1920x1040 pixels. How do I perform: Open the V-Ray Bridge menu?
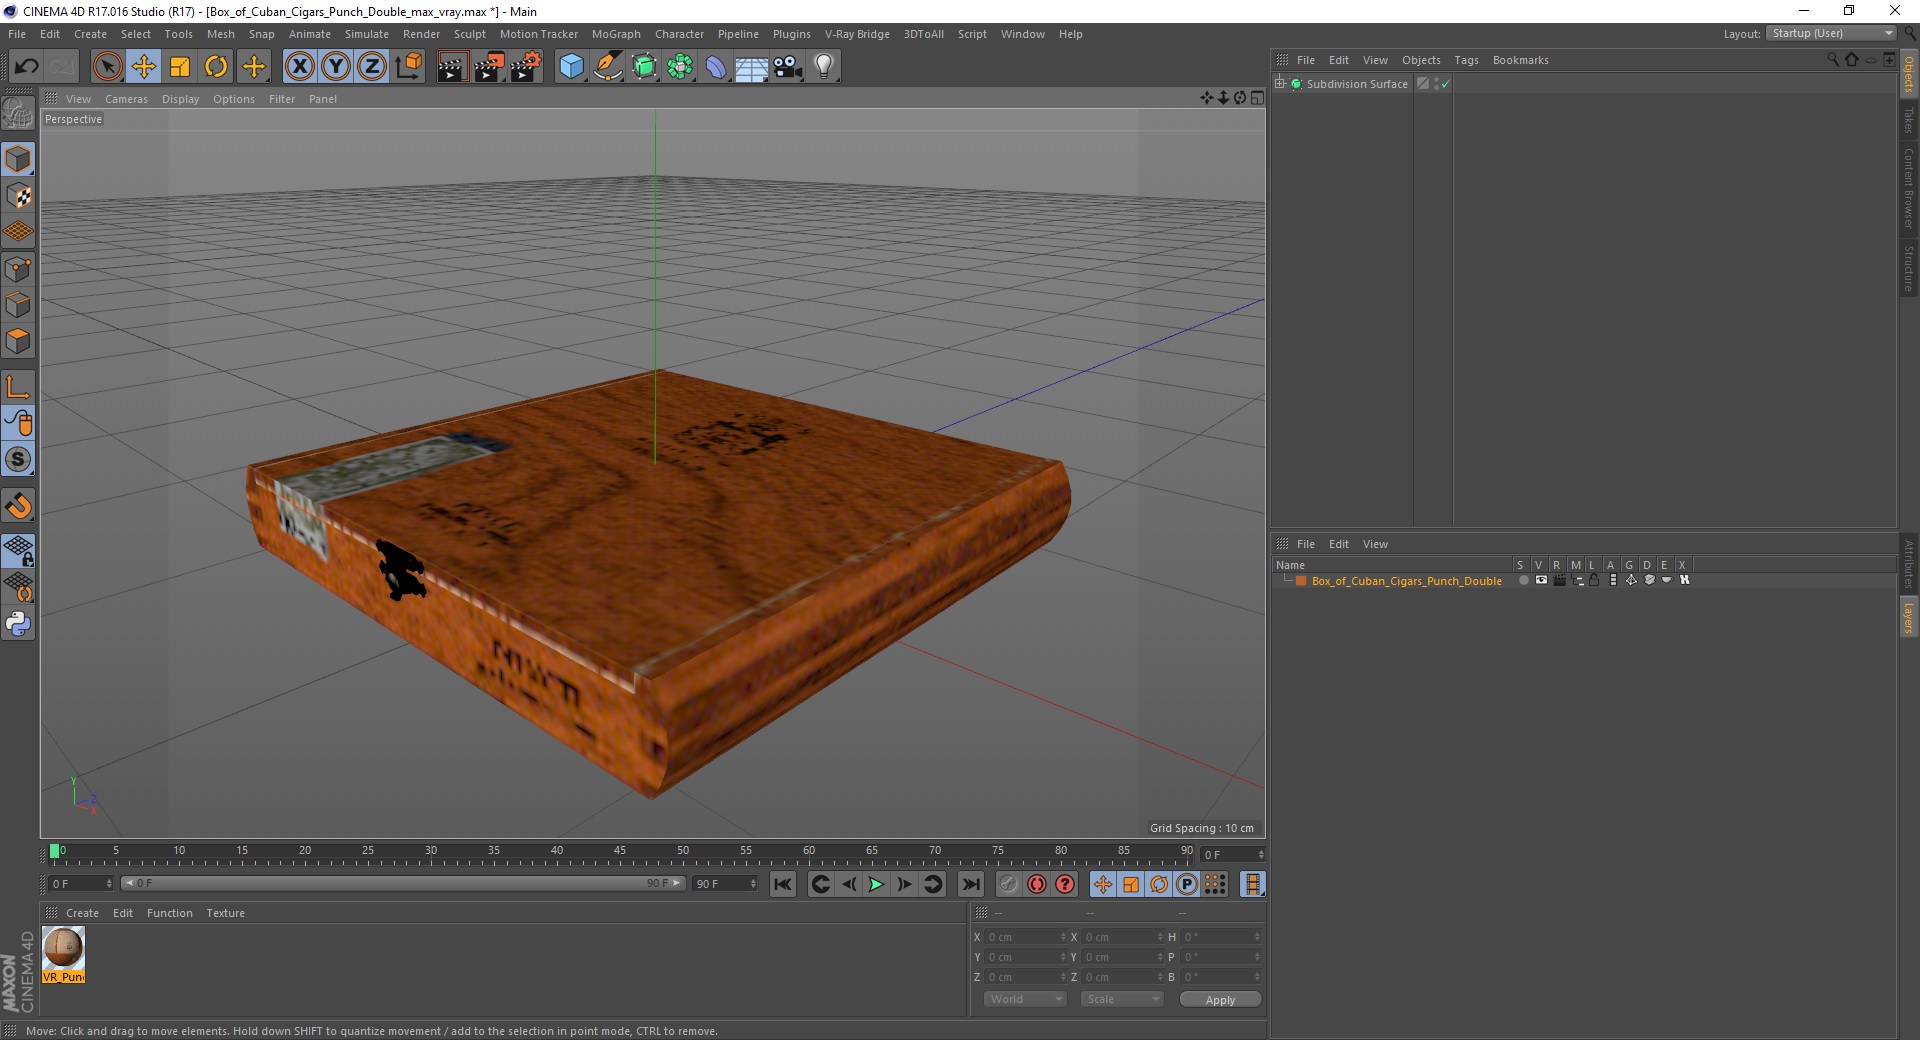point(857,34)
